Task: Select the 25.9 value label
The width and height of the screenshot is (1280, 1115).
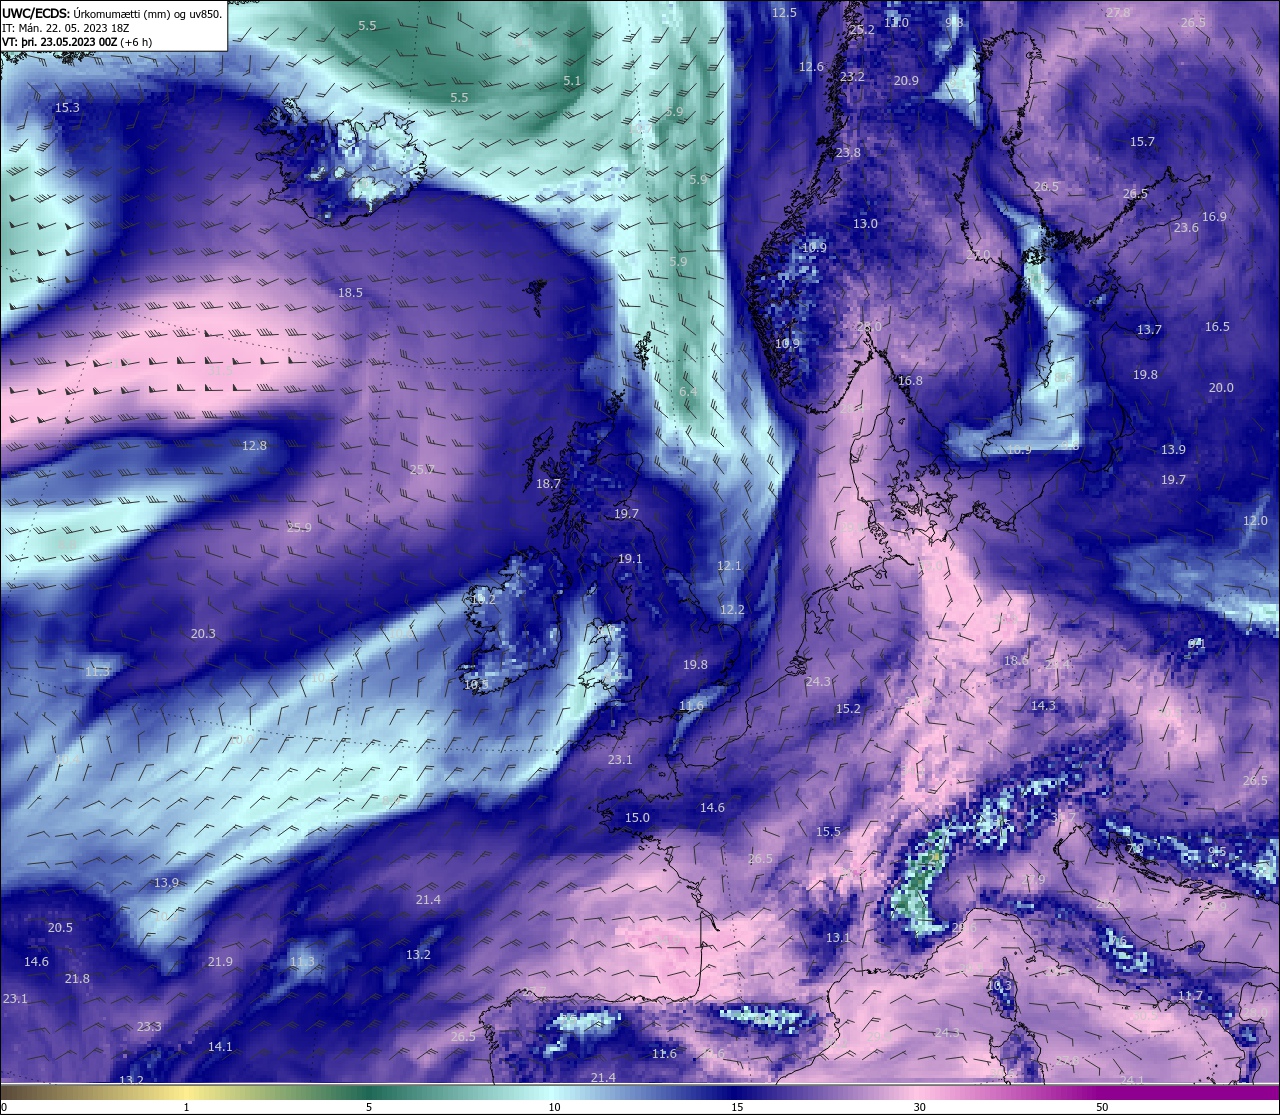Action: [x=298, y=527]
